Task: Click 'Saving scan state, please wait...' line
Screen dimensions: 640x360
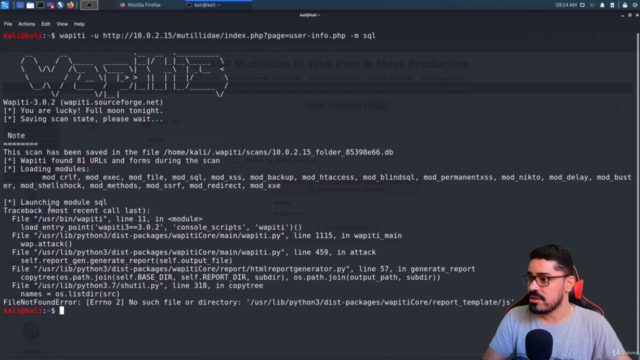Action: (83, 119)
